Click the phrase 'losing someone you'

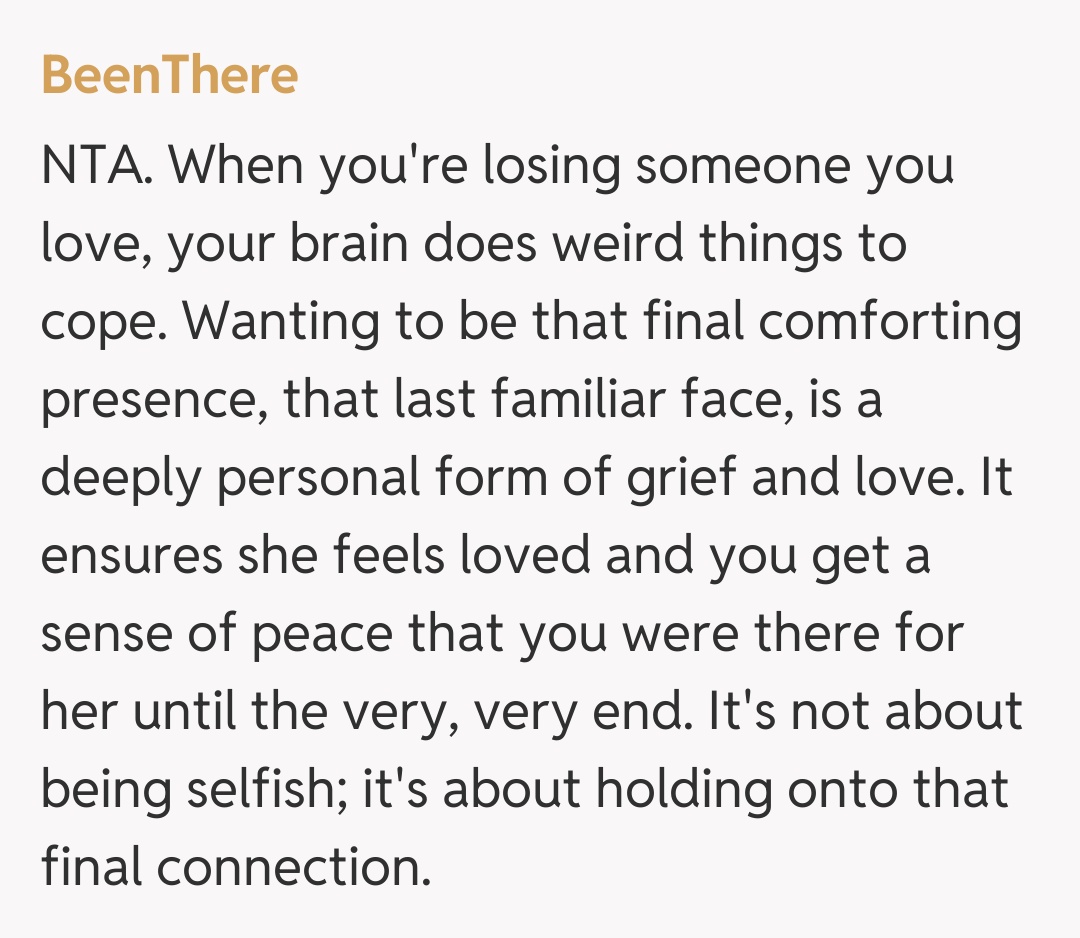click(x=718, y=166)
